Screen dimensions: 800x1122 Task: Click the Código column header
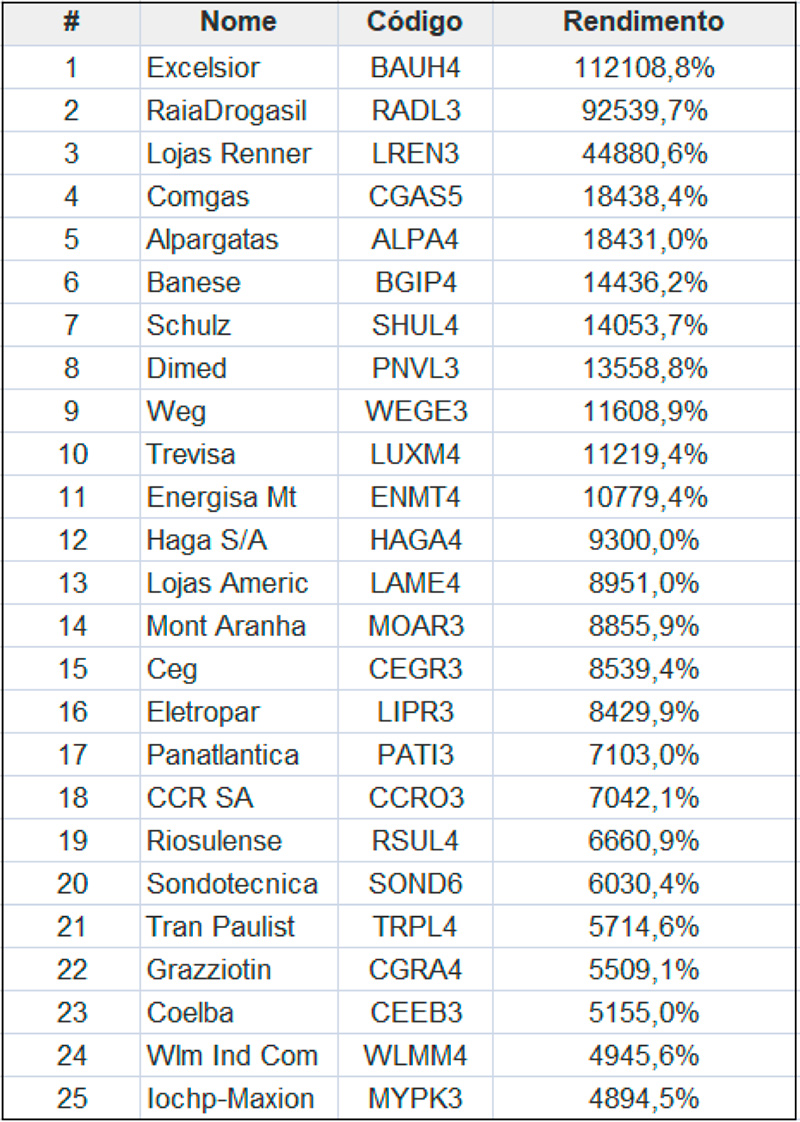pyautogui.click(x=415, y=22)
